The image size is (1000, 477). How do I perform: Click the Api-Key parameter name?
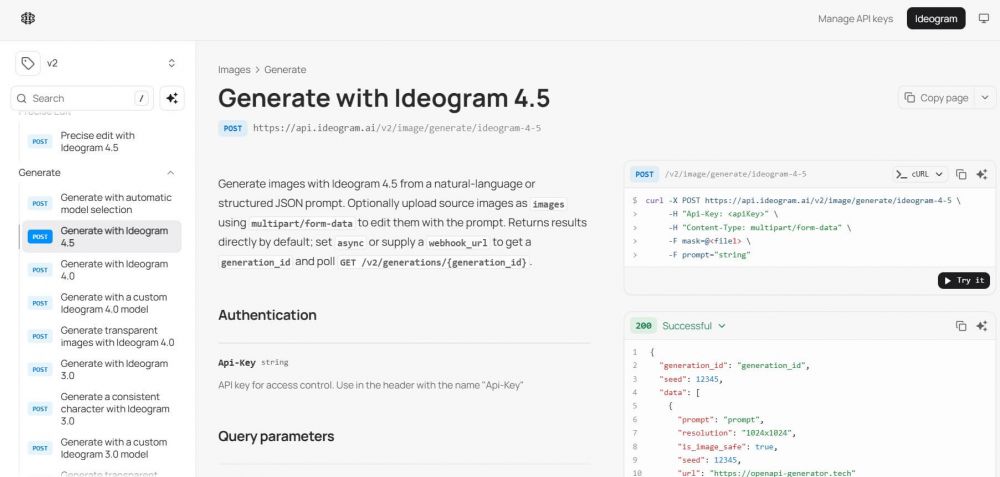tap(237, 362)
